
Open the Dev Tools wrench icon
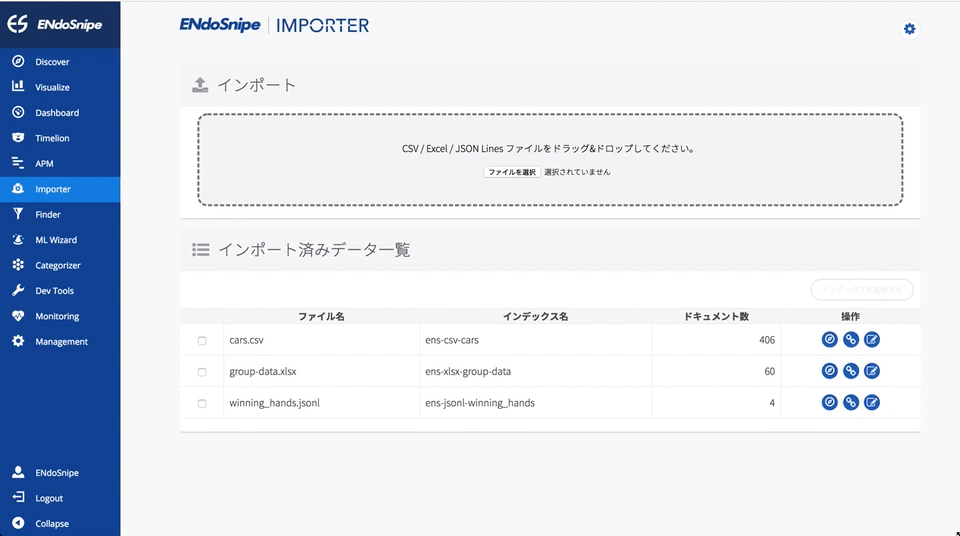point(18,290)
